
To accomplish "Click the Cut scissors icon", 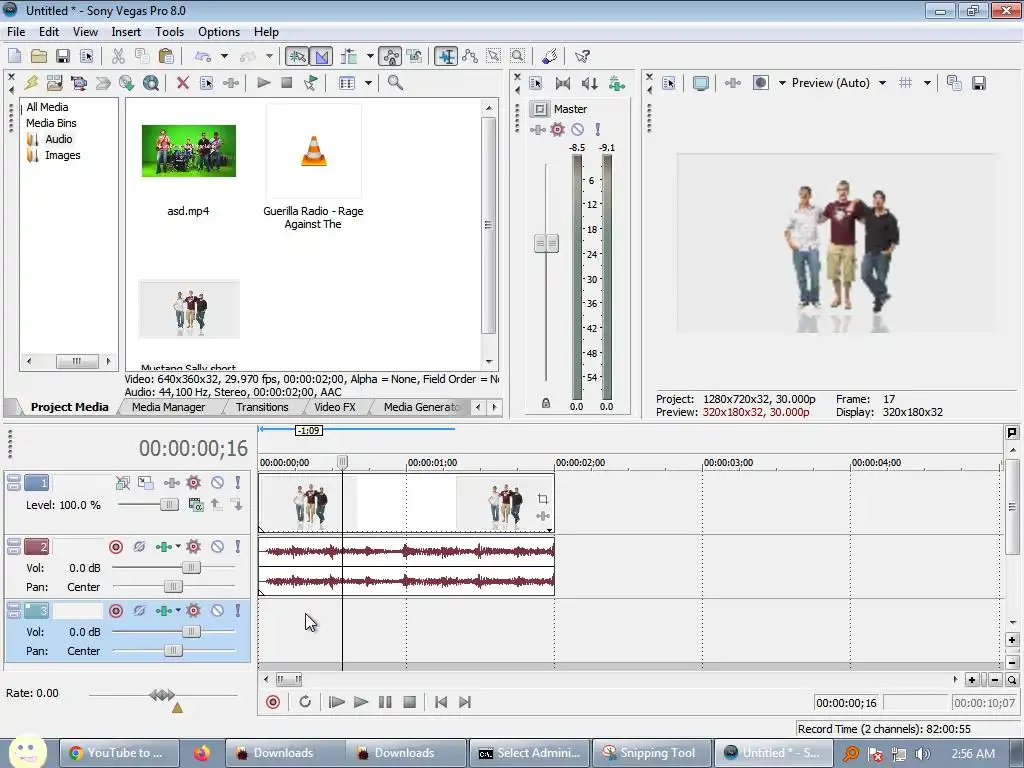I will pyautogui.click(x=118, y=56).
